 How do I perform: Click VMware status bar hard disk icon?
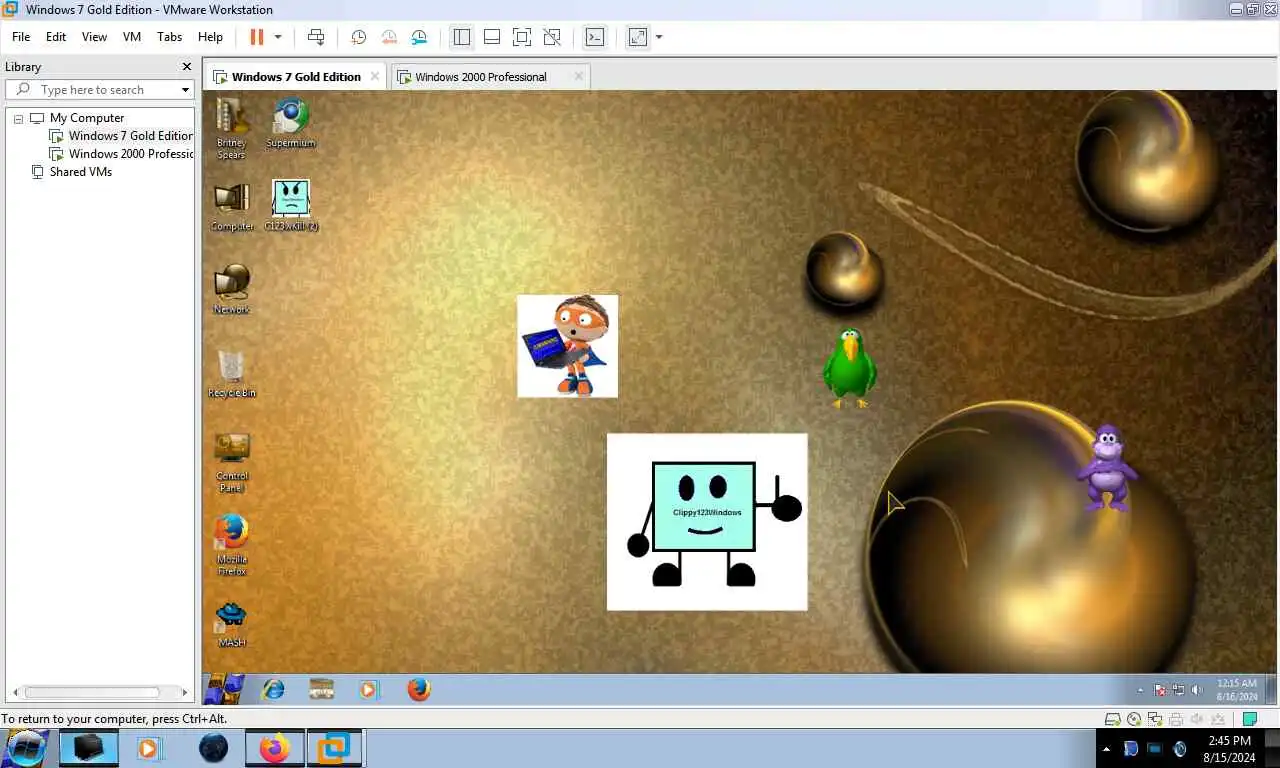[1112, 719]
